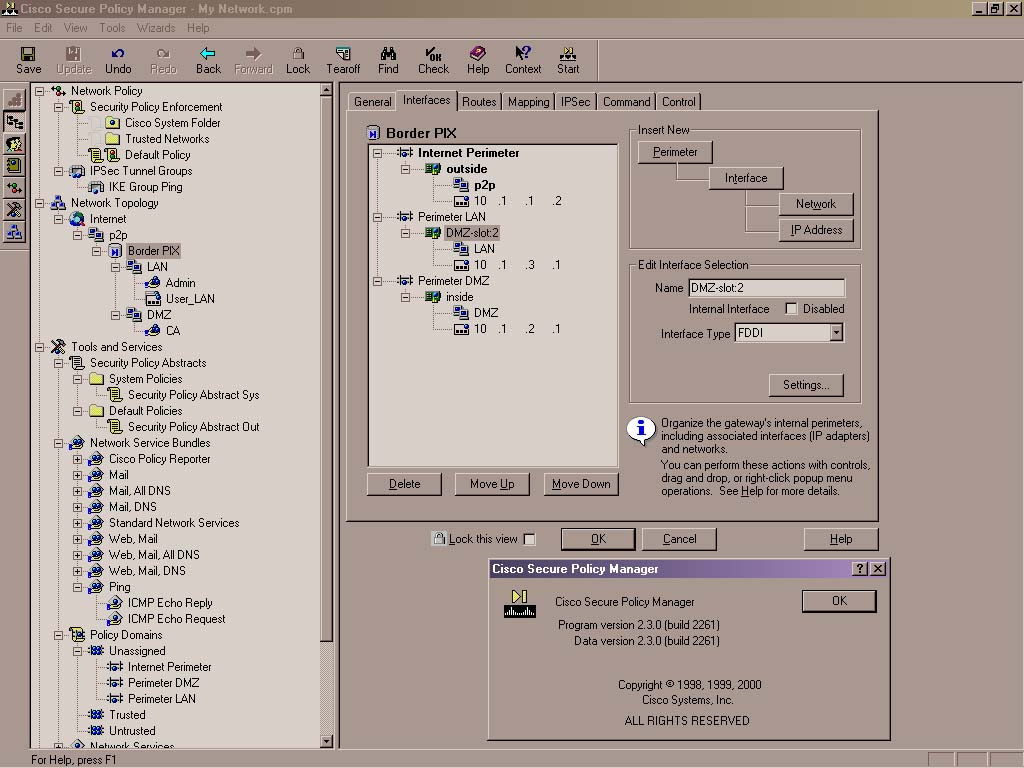Click the Trusted Networks folder icon
Image resolution: width=1024 pixels, height=768 pixels.
pyautogui.click(x=112, y=138)
